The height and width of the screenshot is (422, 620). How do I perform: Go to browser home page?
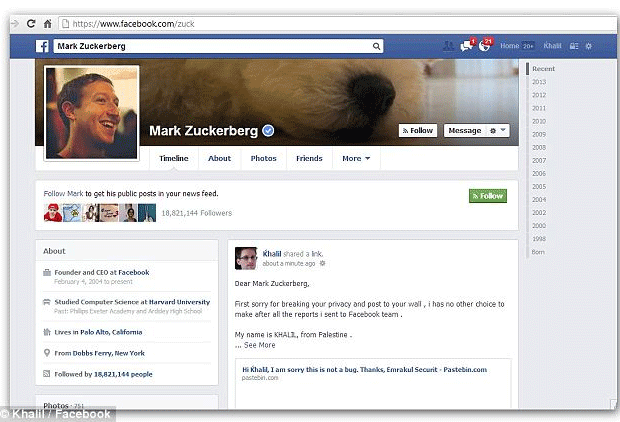tap(47, 24)
